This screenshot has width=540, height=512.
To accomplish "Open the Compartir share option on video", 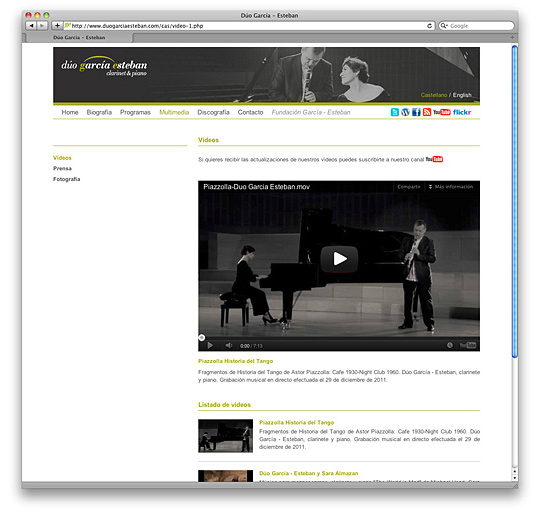I will click(409, 187).
